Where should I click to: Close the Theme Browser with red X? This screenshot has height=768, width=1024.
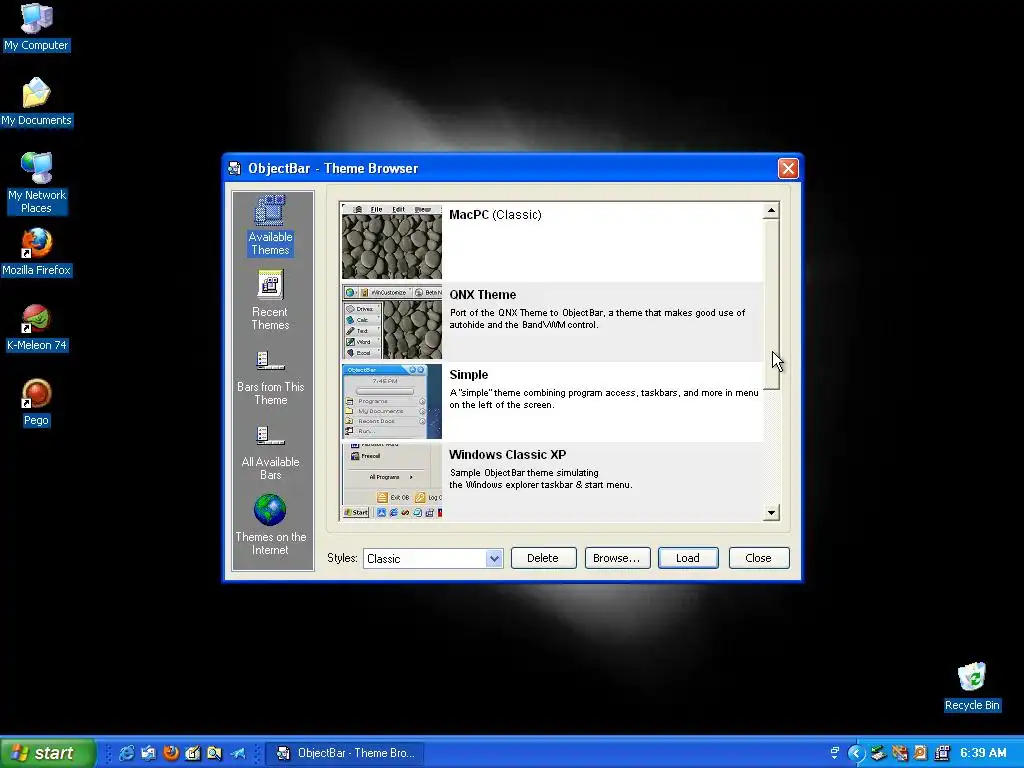788,168
